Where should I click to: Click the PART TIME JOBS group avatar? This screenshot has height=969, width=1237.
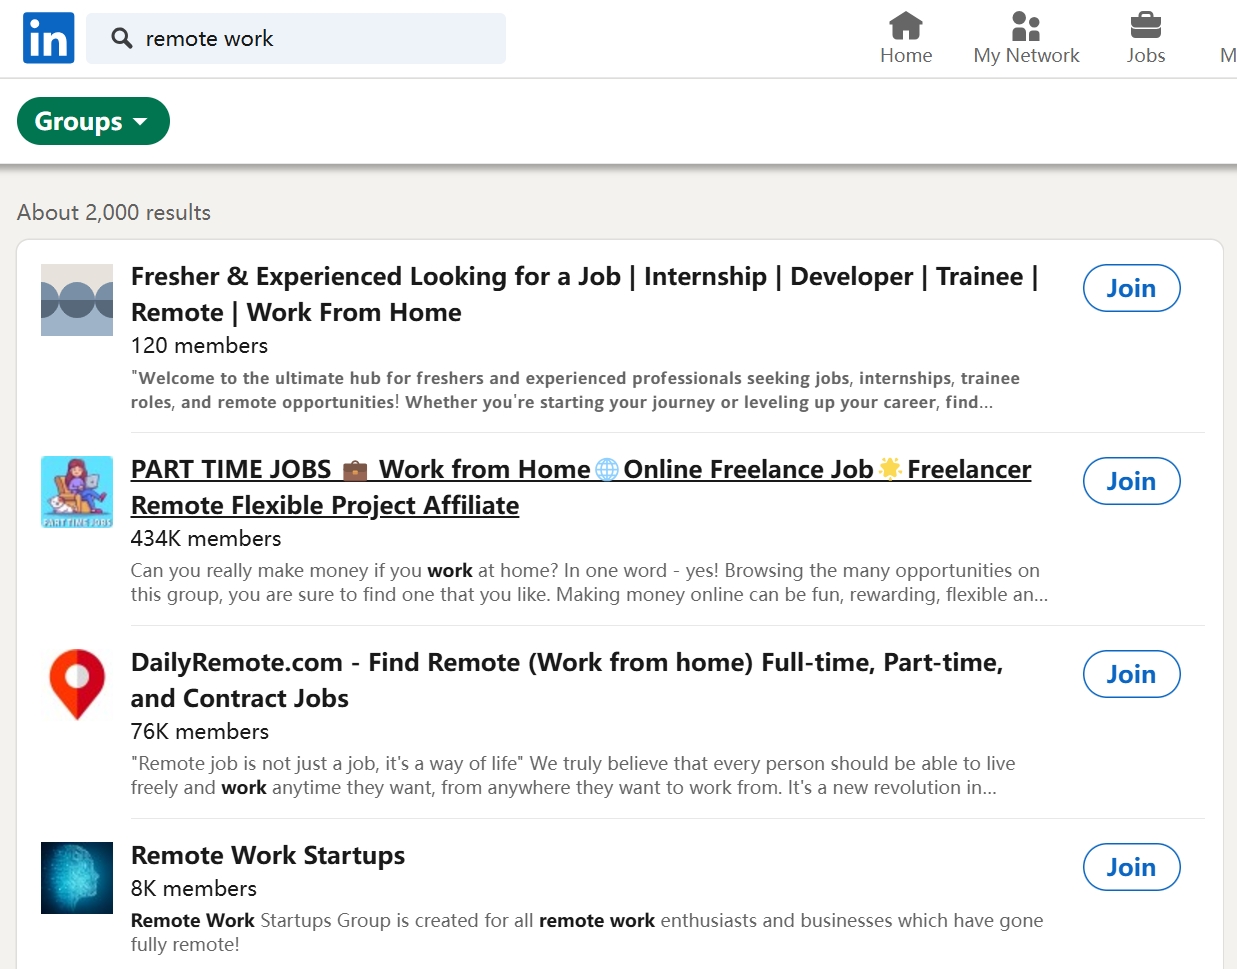point(76,491)
